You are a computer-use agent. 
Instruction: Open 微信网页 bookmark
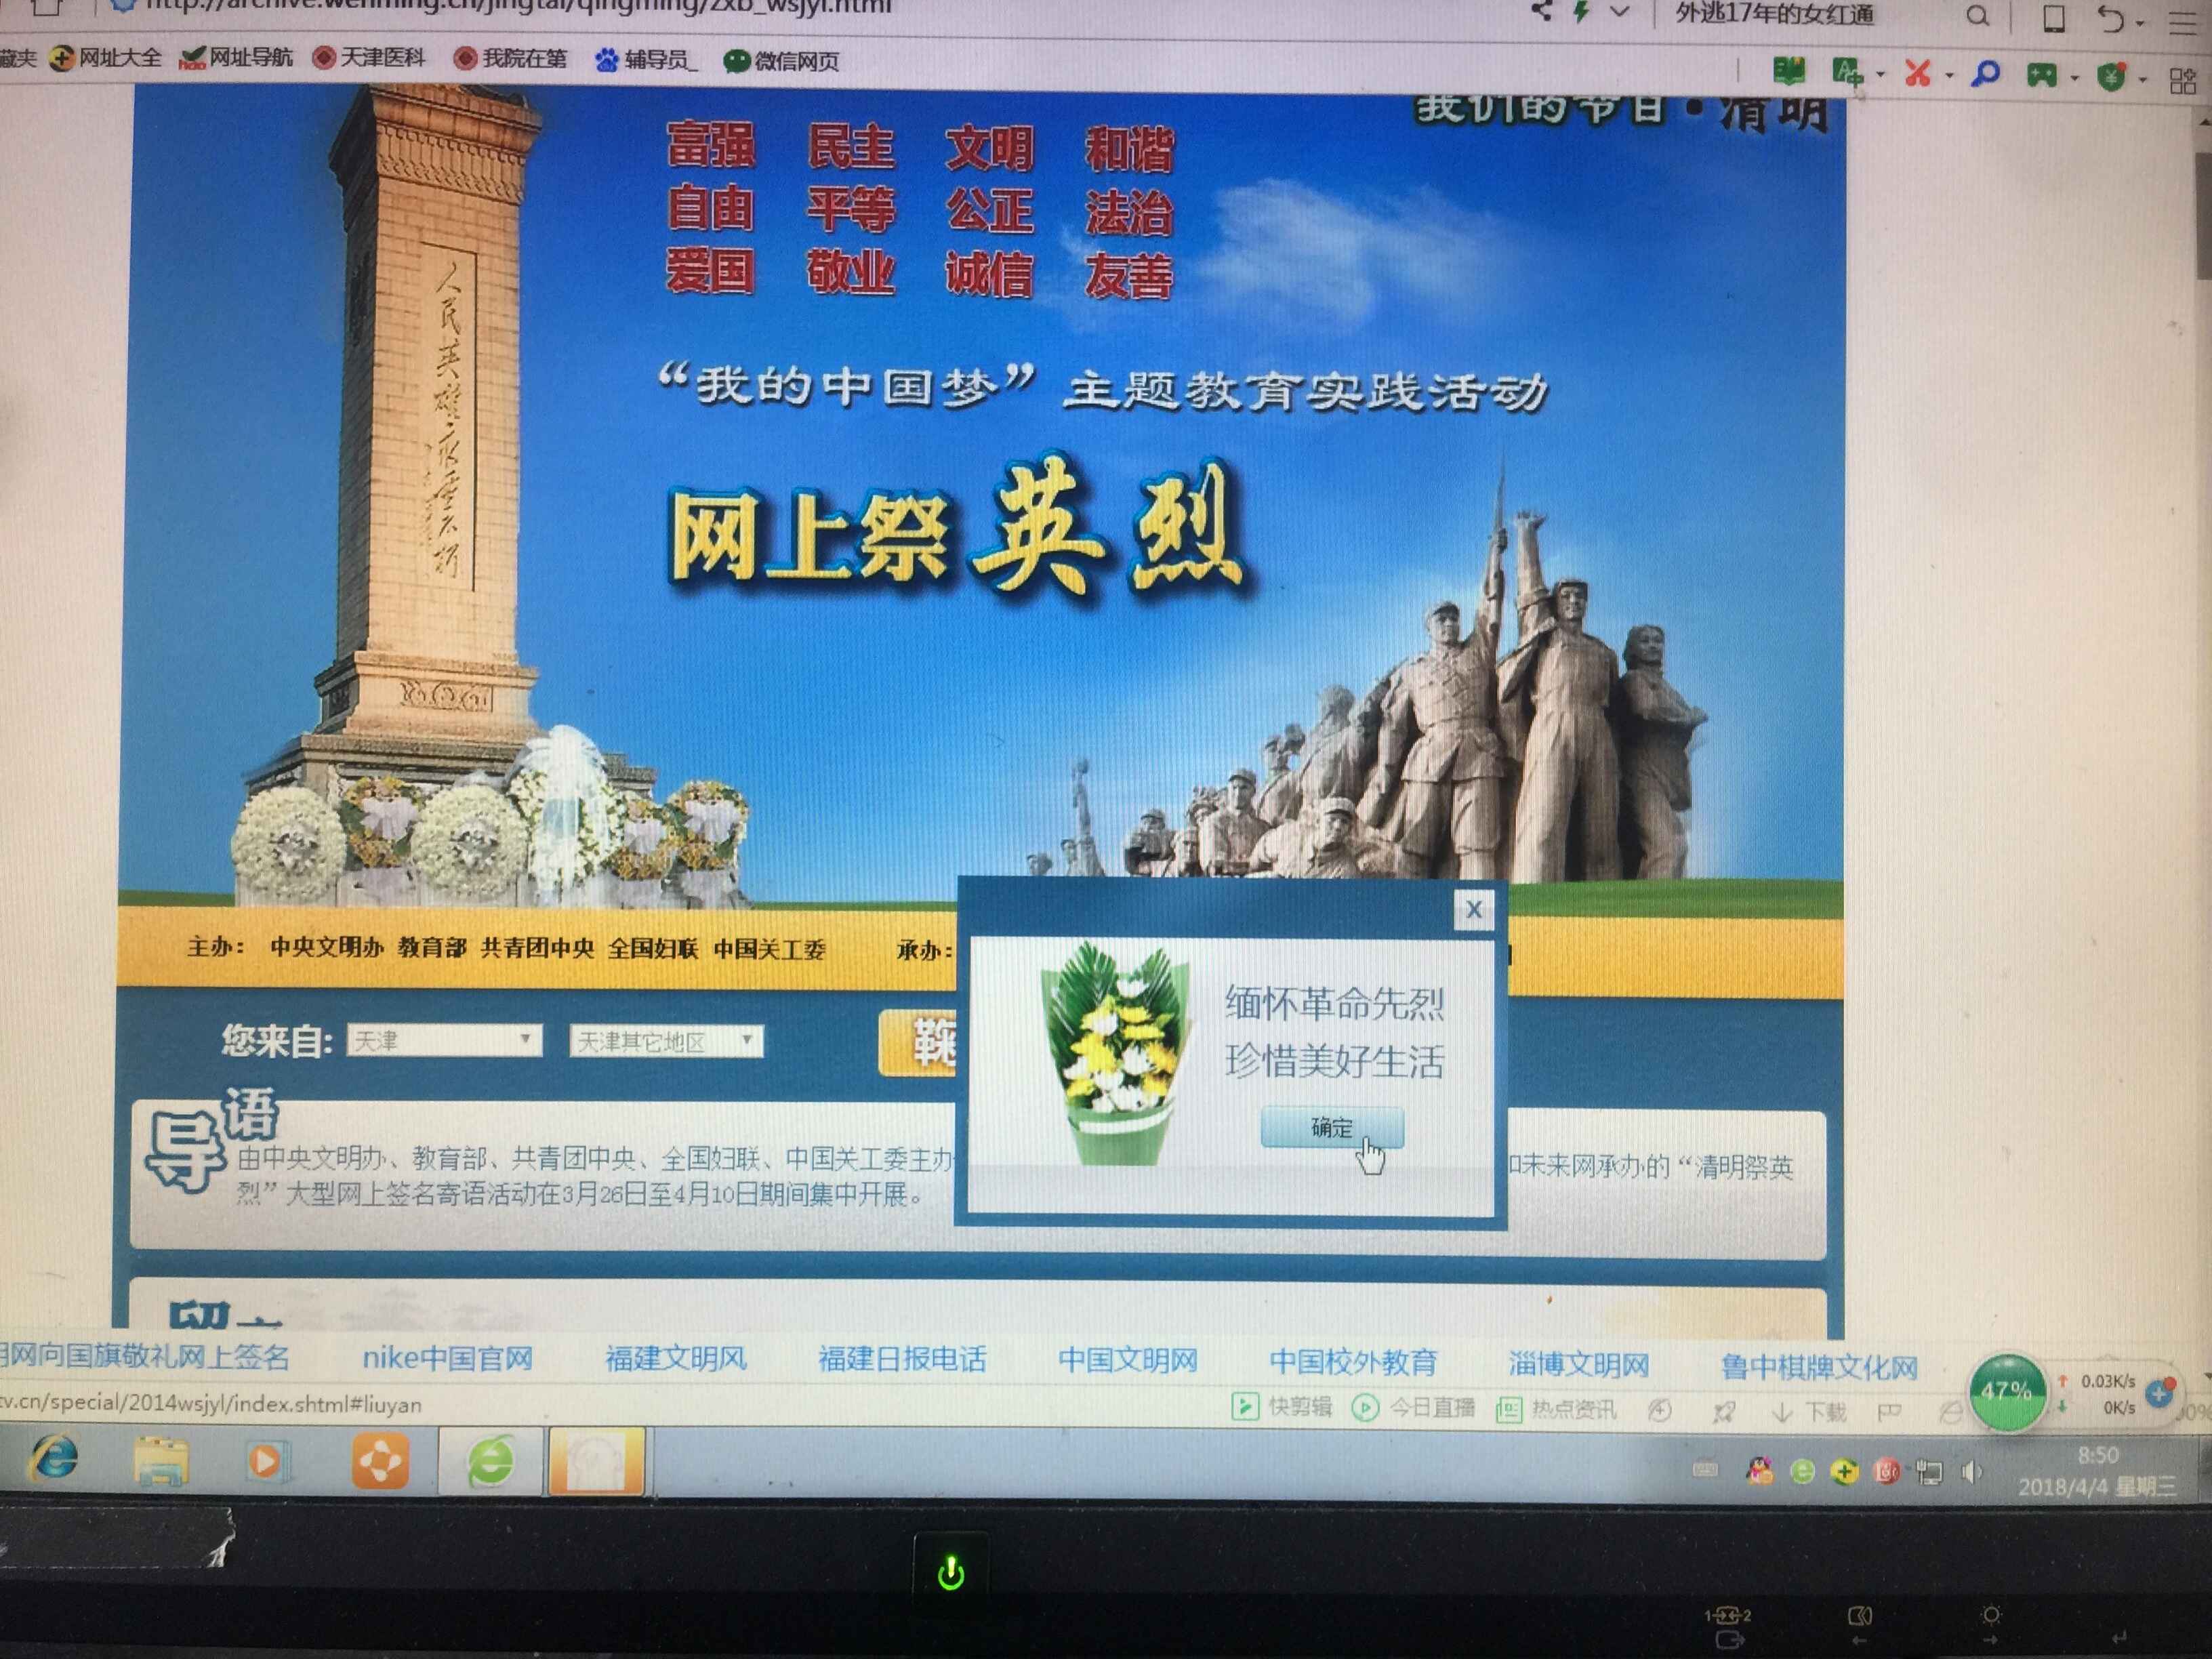pos(781,61)
